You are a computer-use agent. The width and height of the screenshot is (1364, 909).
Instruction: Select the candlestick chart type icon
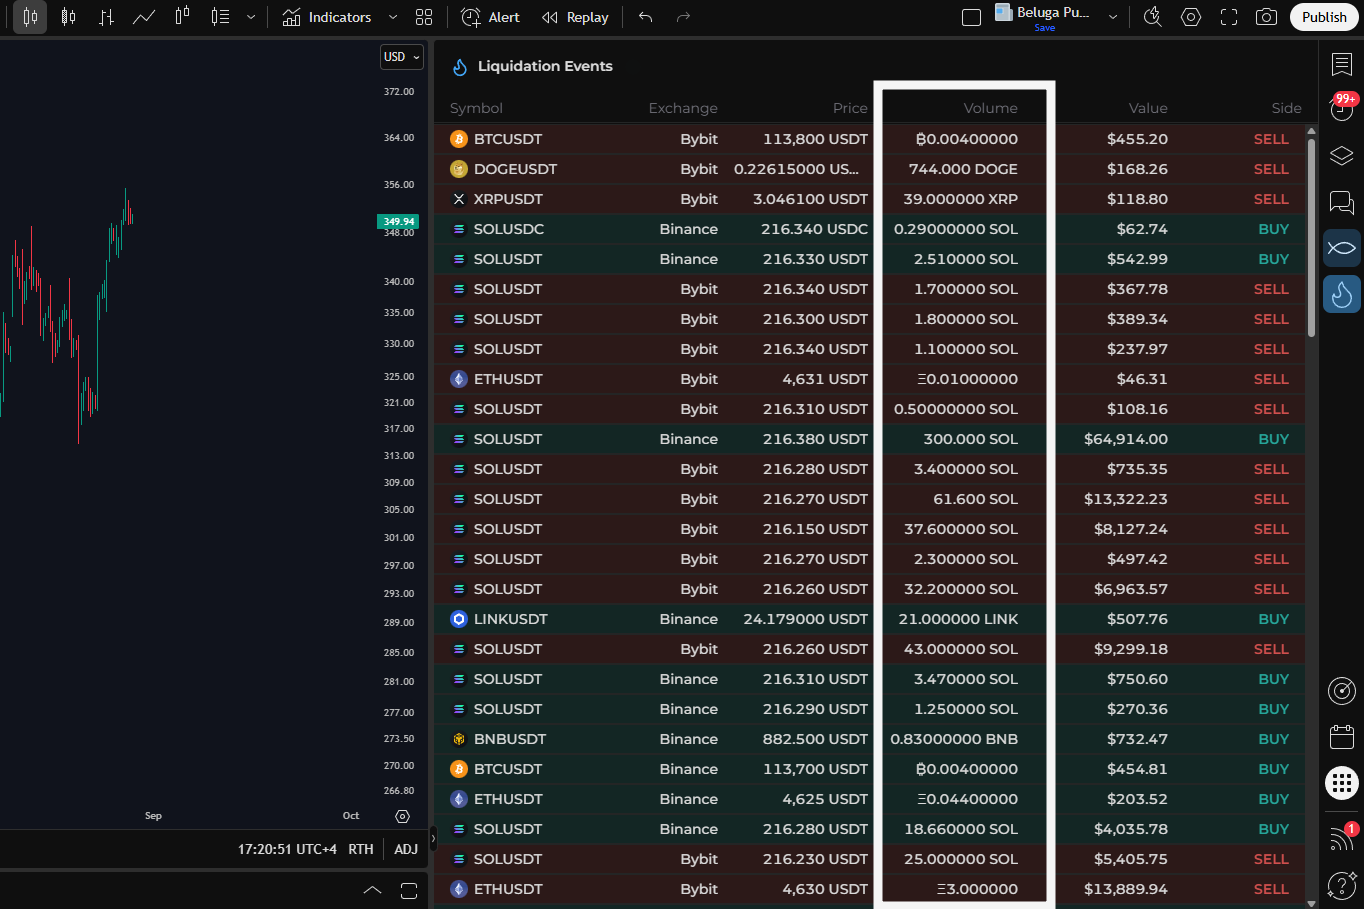pyautogui.click(x=30, y=17)
